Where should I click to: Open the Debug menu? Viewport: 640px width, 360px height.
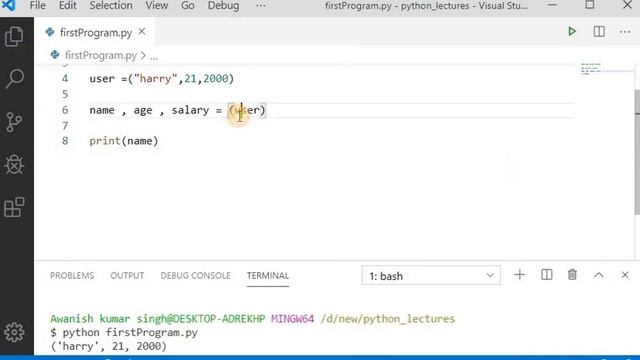(223, 6)
